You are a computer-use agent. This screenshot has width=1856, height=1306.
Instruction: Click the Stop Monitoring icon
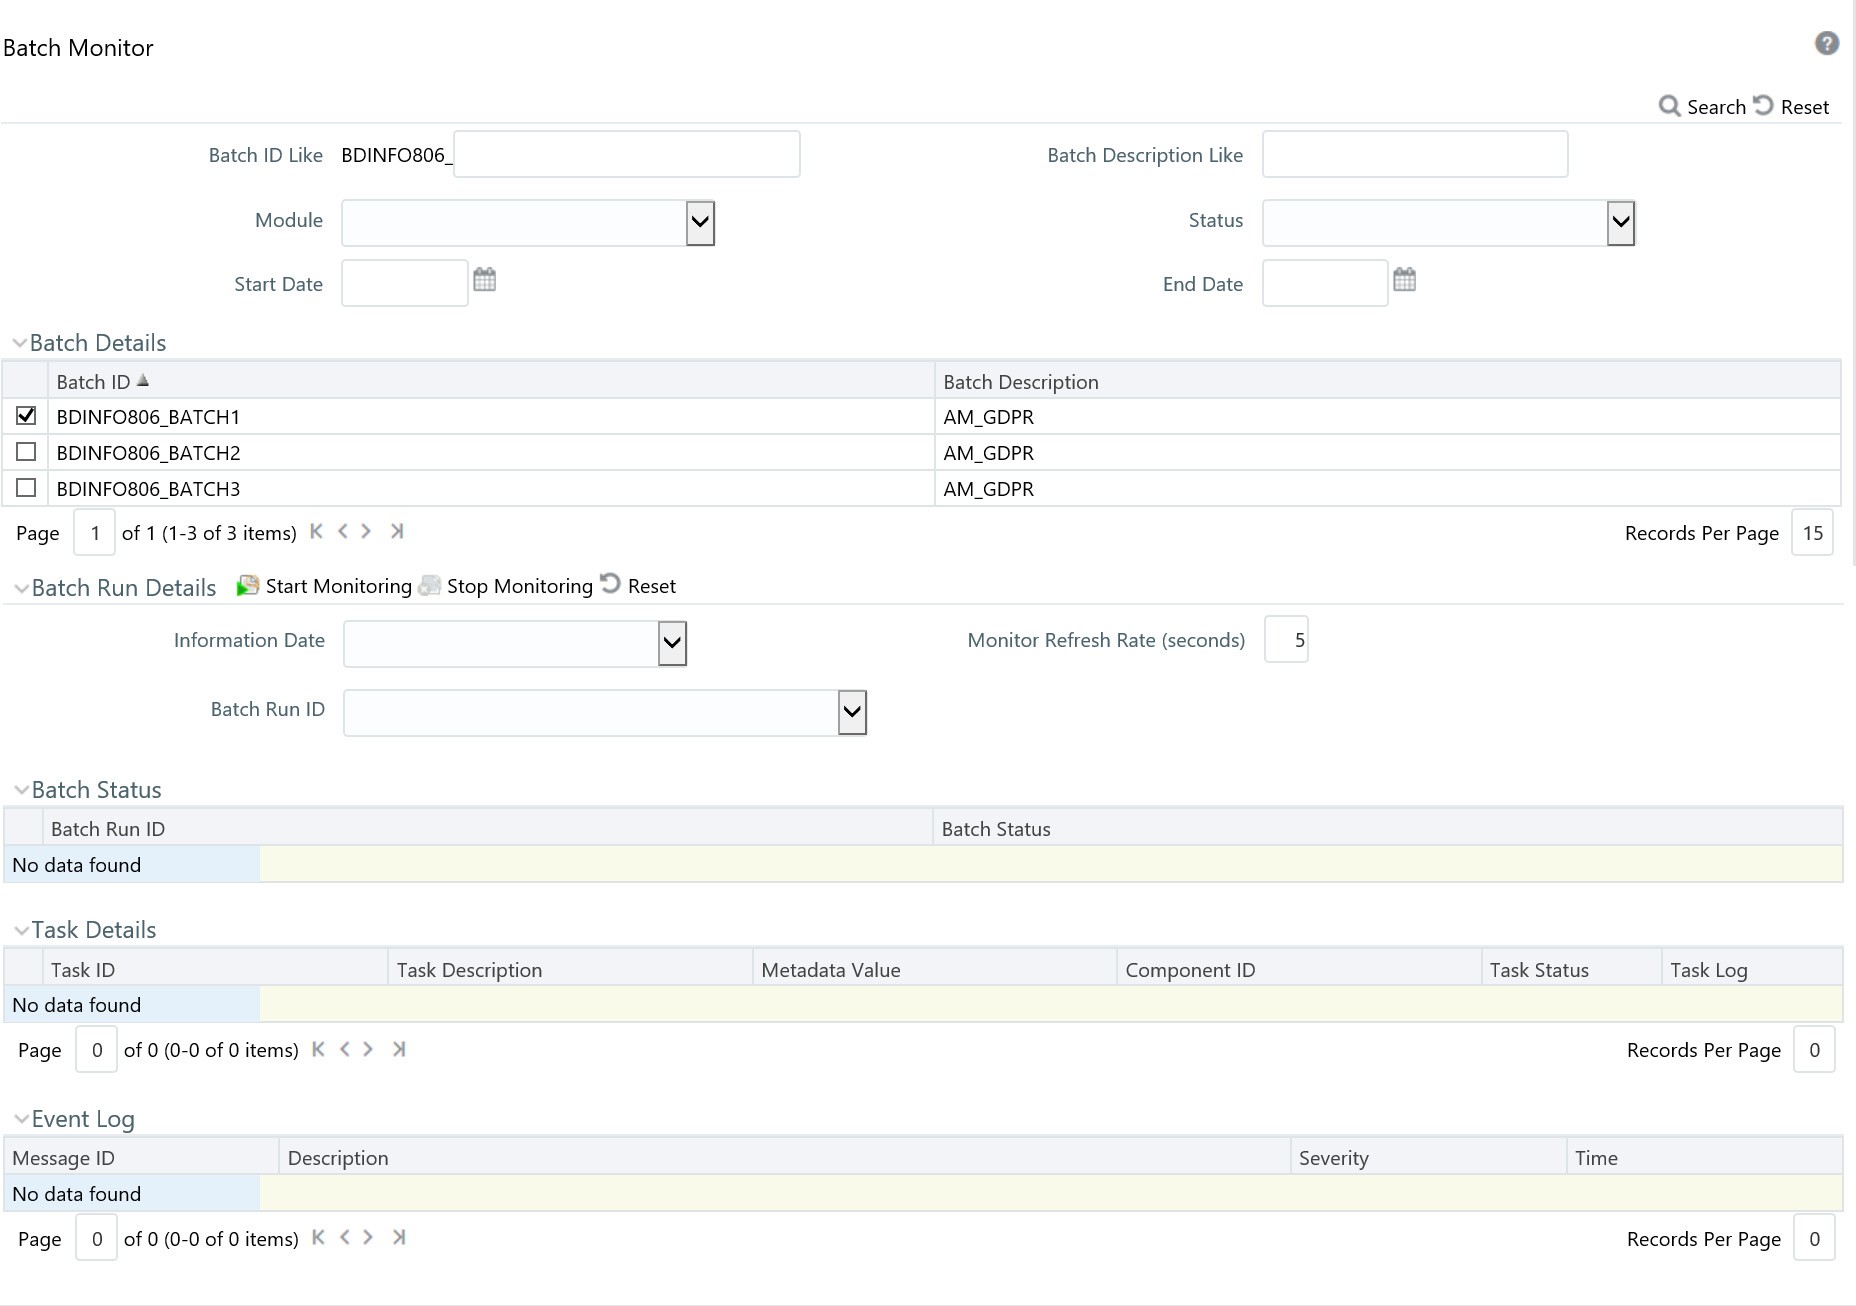point(429,585)
